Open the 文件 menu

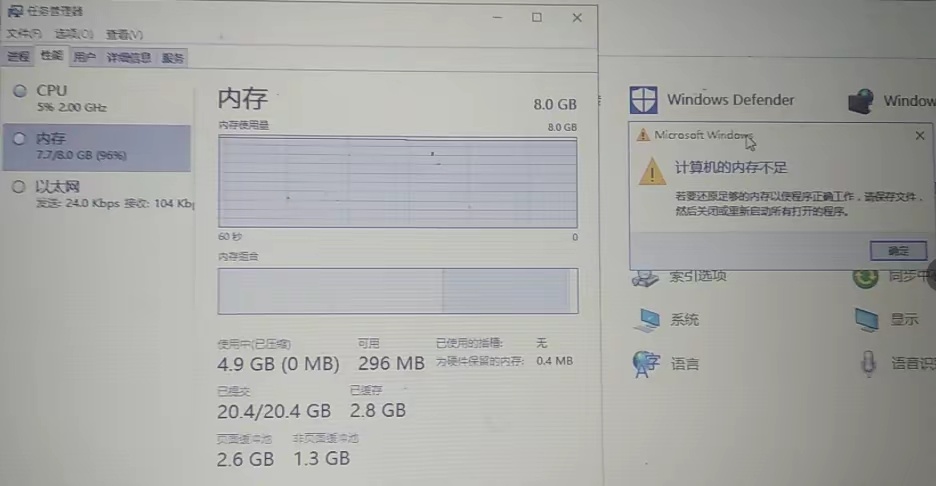click(24, 34)
